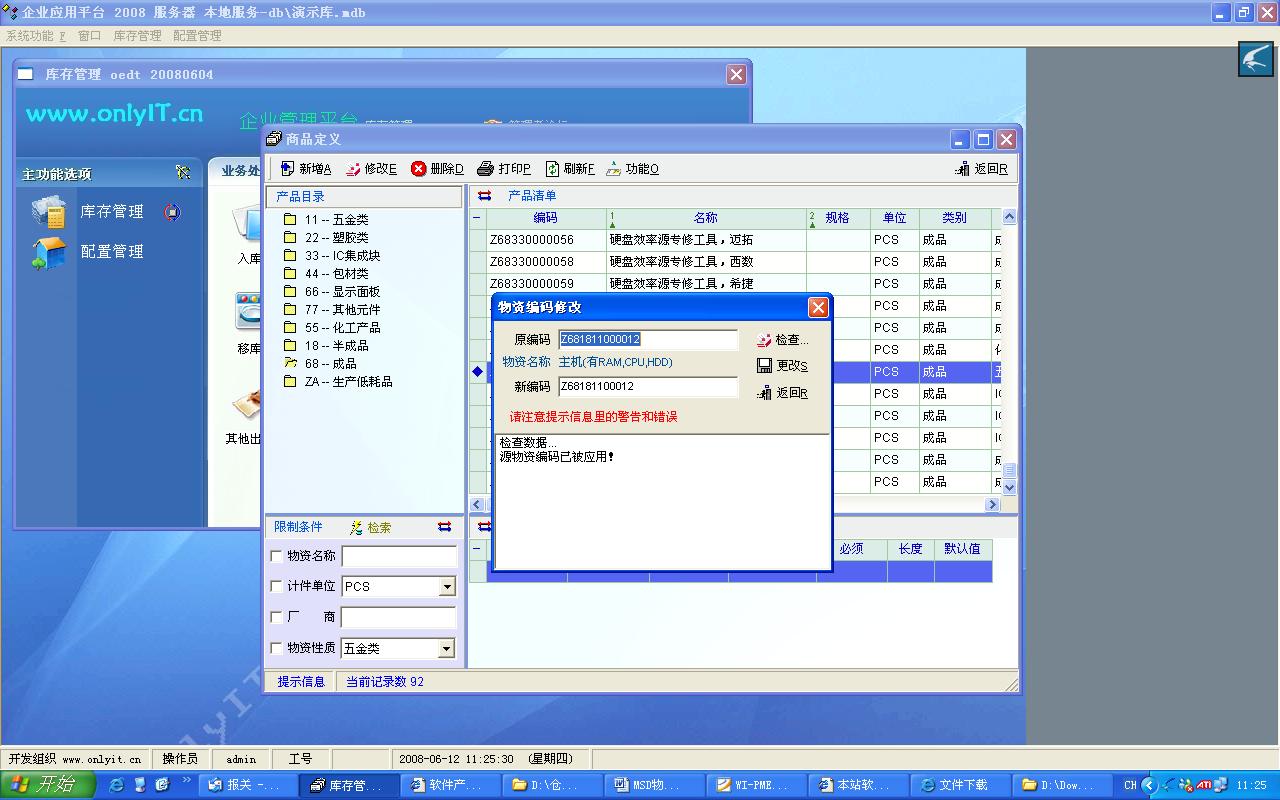Viewport: 1280px width, 800px height.
Task: Click the 新增 (Add) toolbar icon
Action: 288,169
